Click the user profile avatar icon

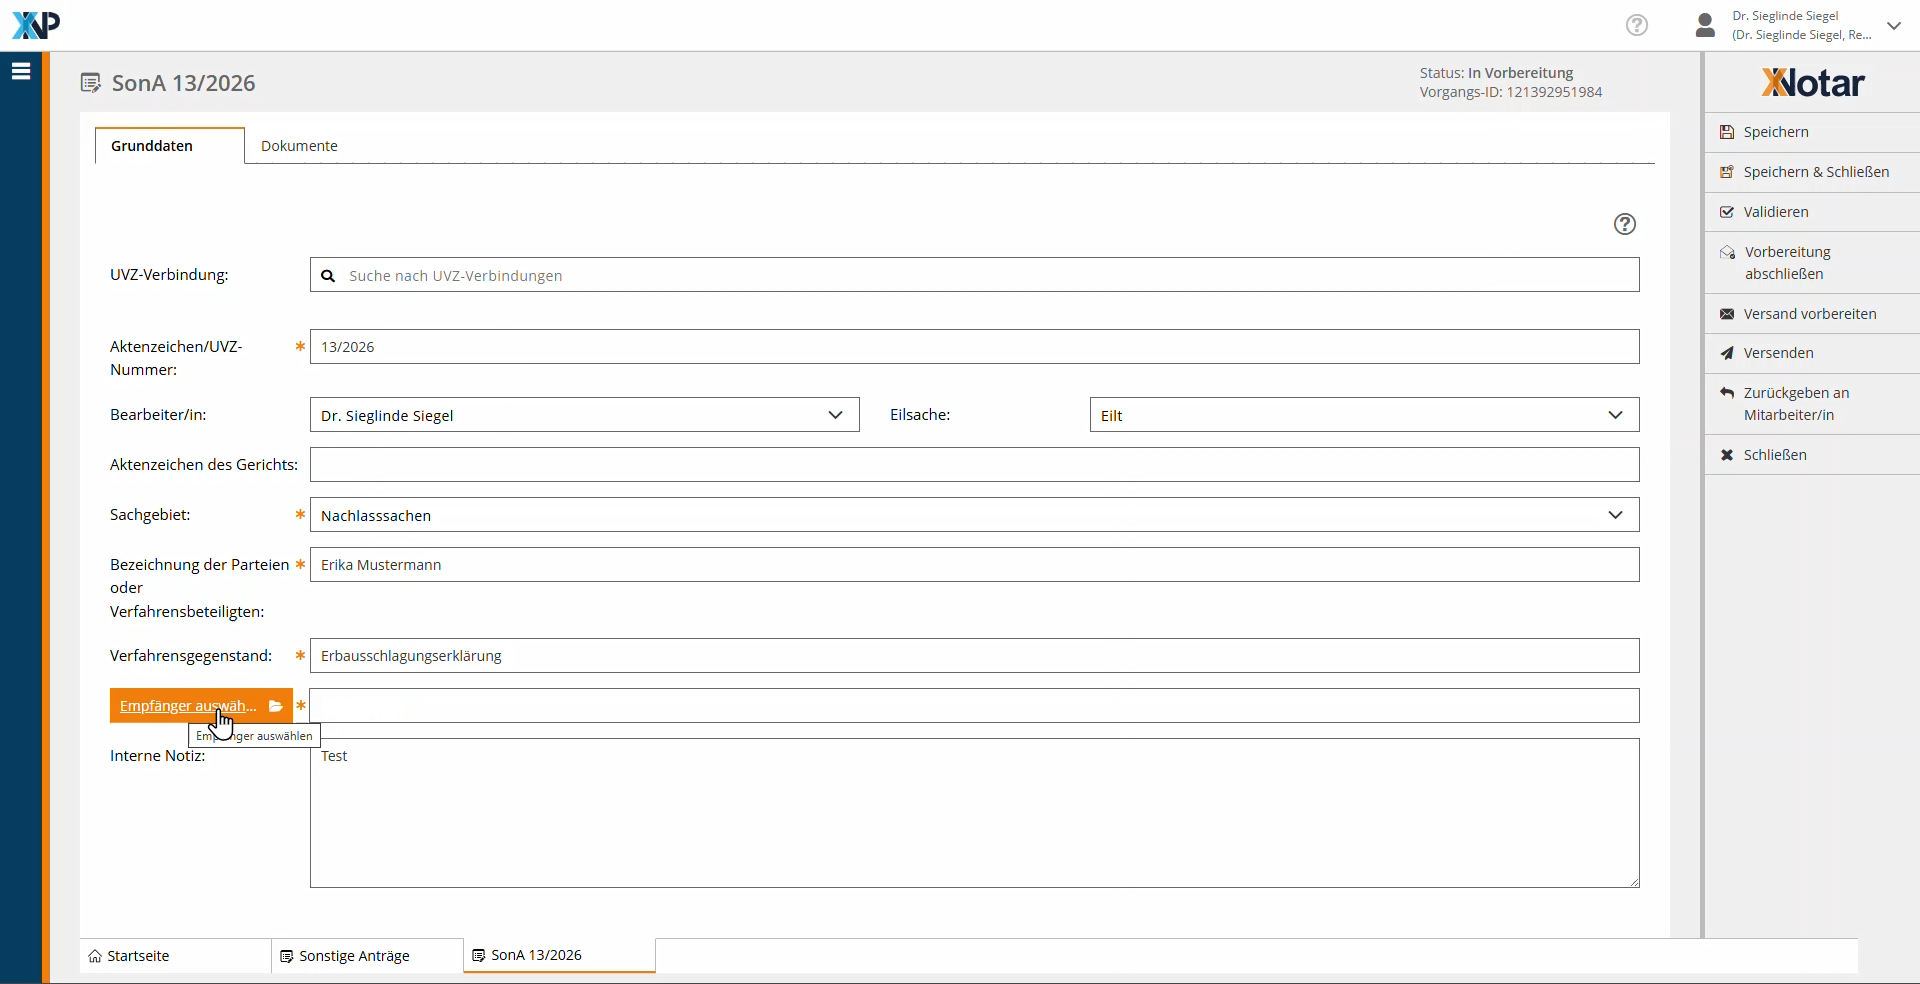pos(1705,25)
